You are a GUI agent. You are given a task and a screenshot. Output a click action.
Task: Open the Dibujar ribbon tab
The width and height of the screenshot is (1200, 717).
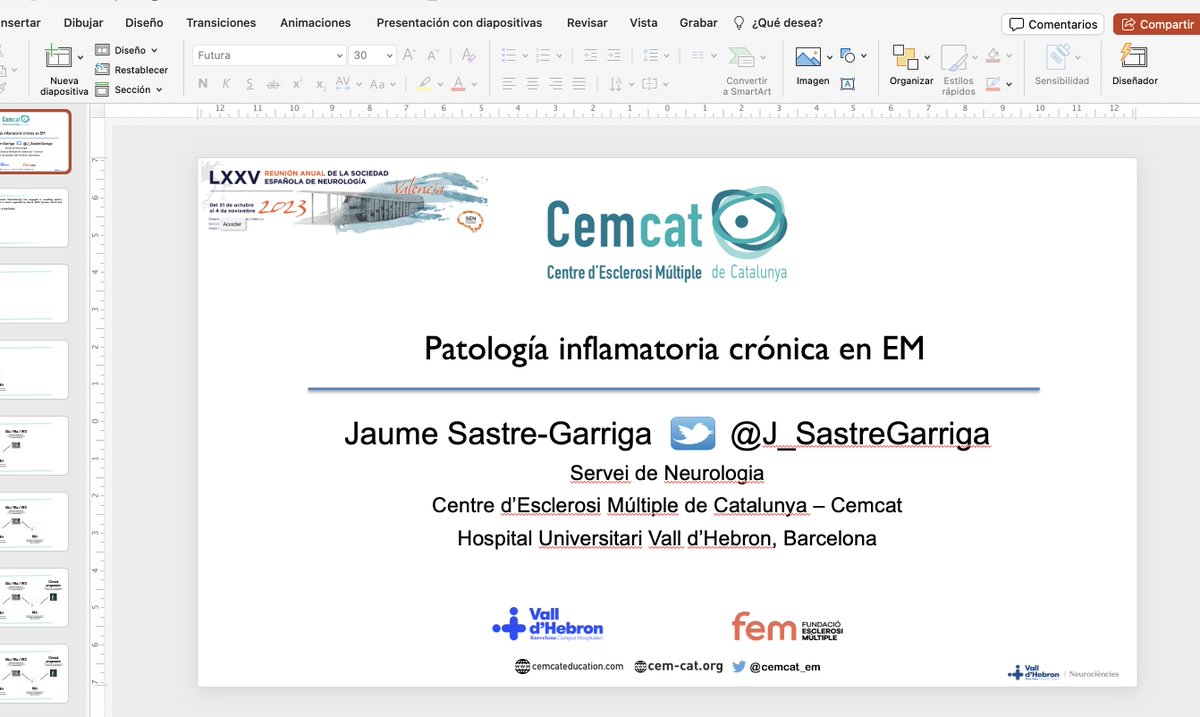click(83, 22)
